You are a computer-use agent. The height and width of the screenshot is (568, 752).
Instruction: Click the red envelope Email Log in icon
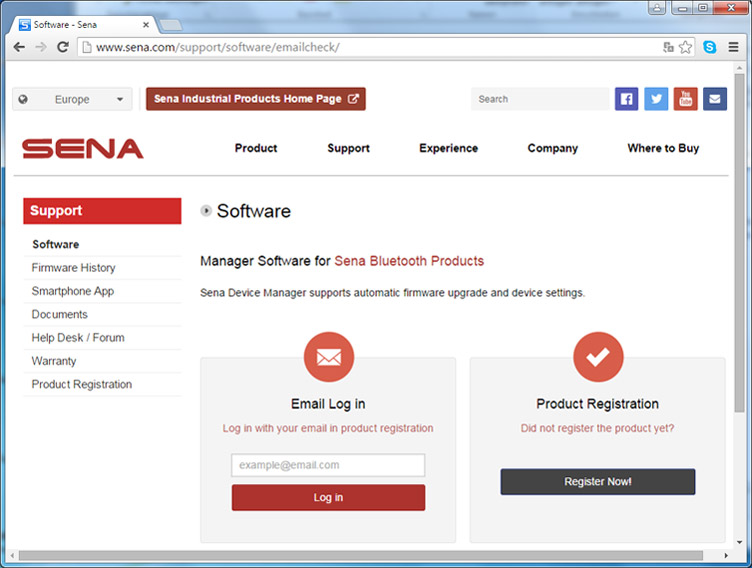point(329,357)
